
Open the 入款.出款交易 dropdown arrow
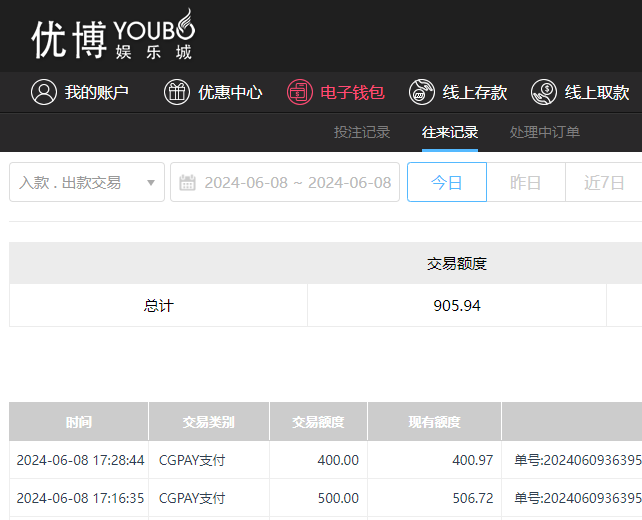(151, 183)
